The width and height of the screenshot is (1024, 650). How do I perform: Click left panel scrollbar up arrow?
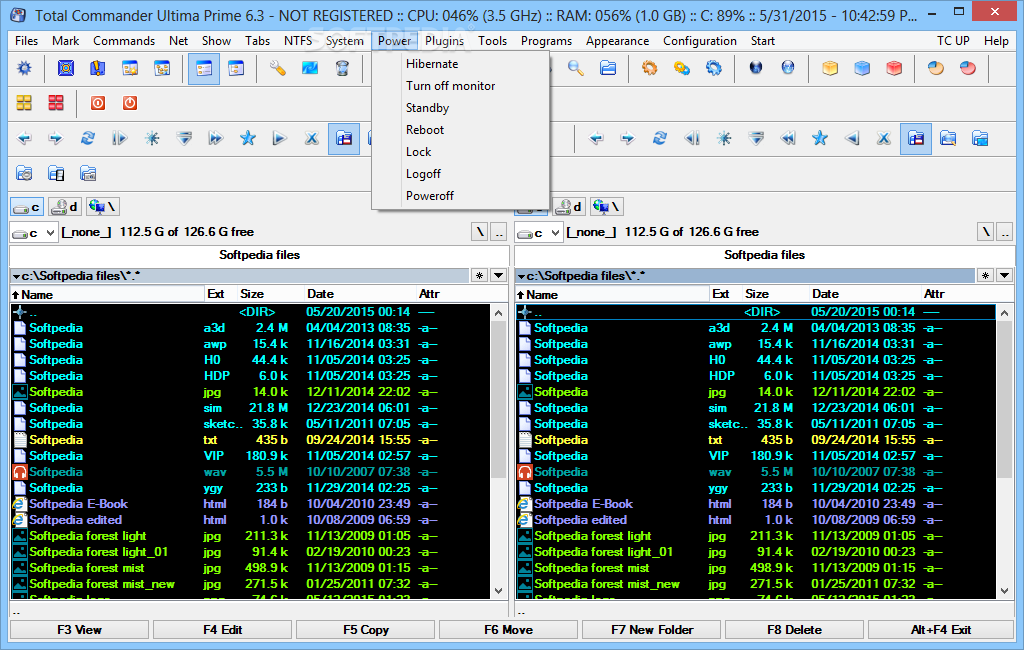click(498, 313)
